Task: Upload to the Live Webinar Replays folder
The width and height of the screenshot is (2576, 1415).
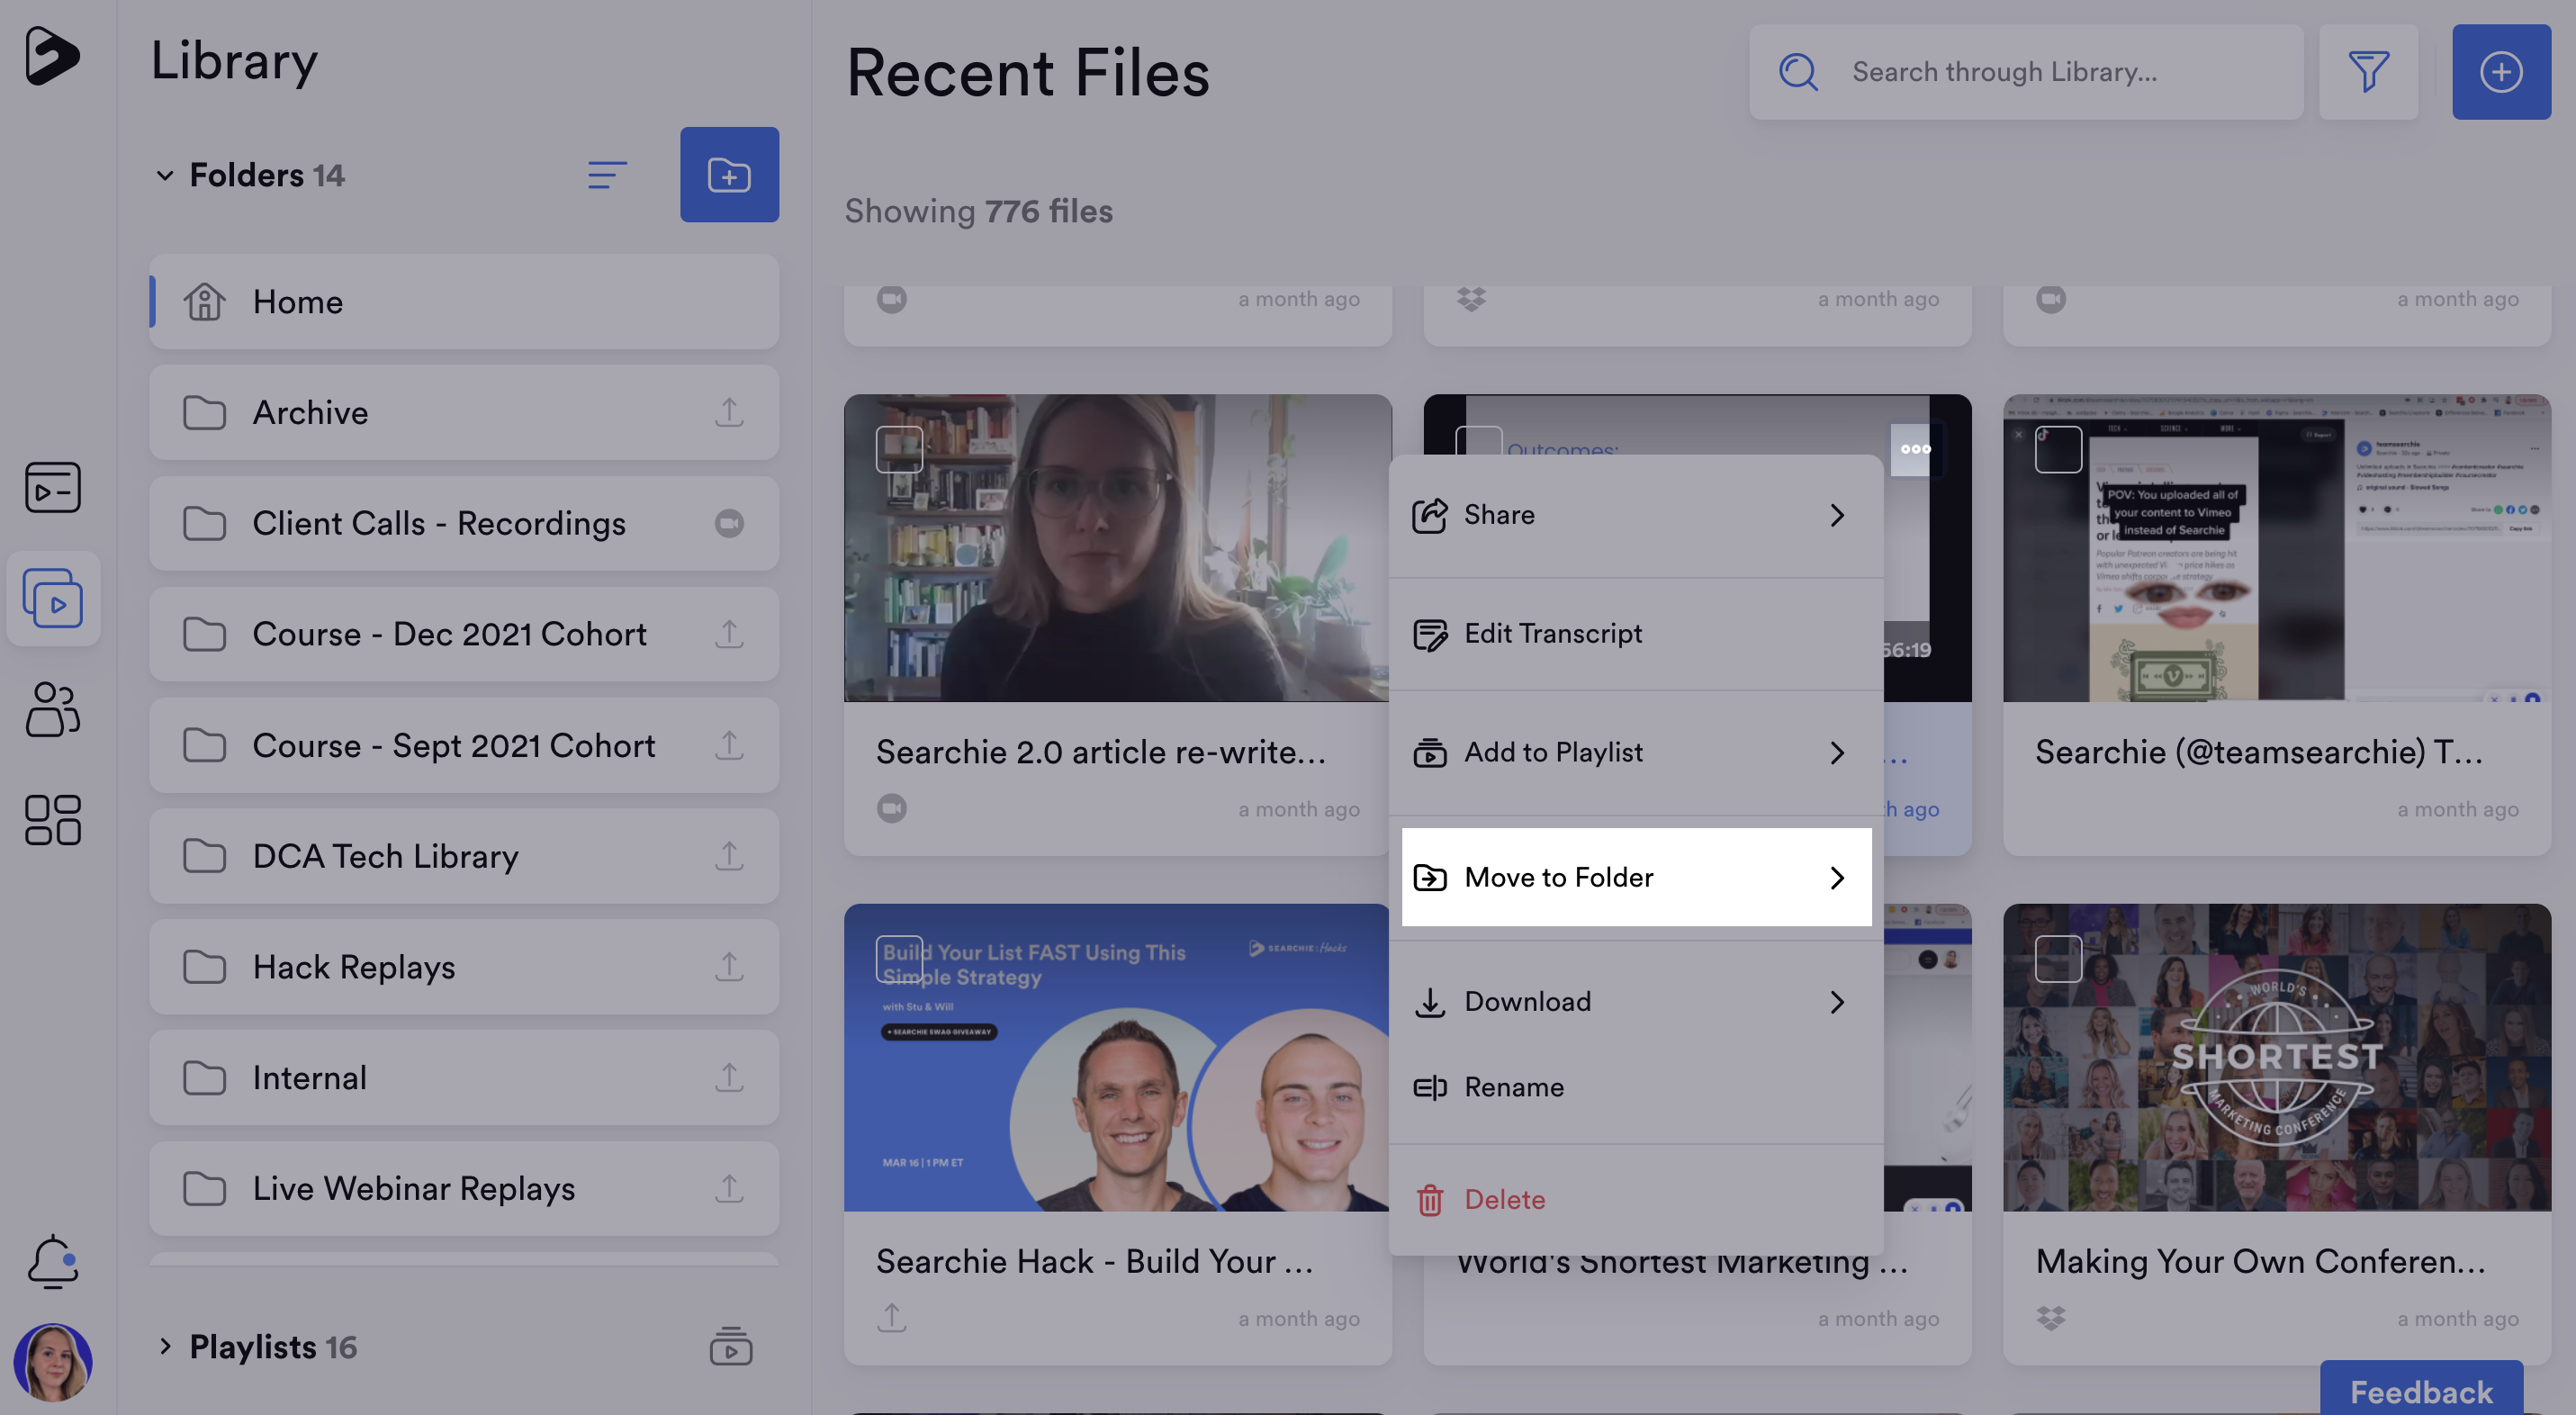Action: pos(729,1188)
